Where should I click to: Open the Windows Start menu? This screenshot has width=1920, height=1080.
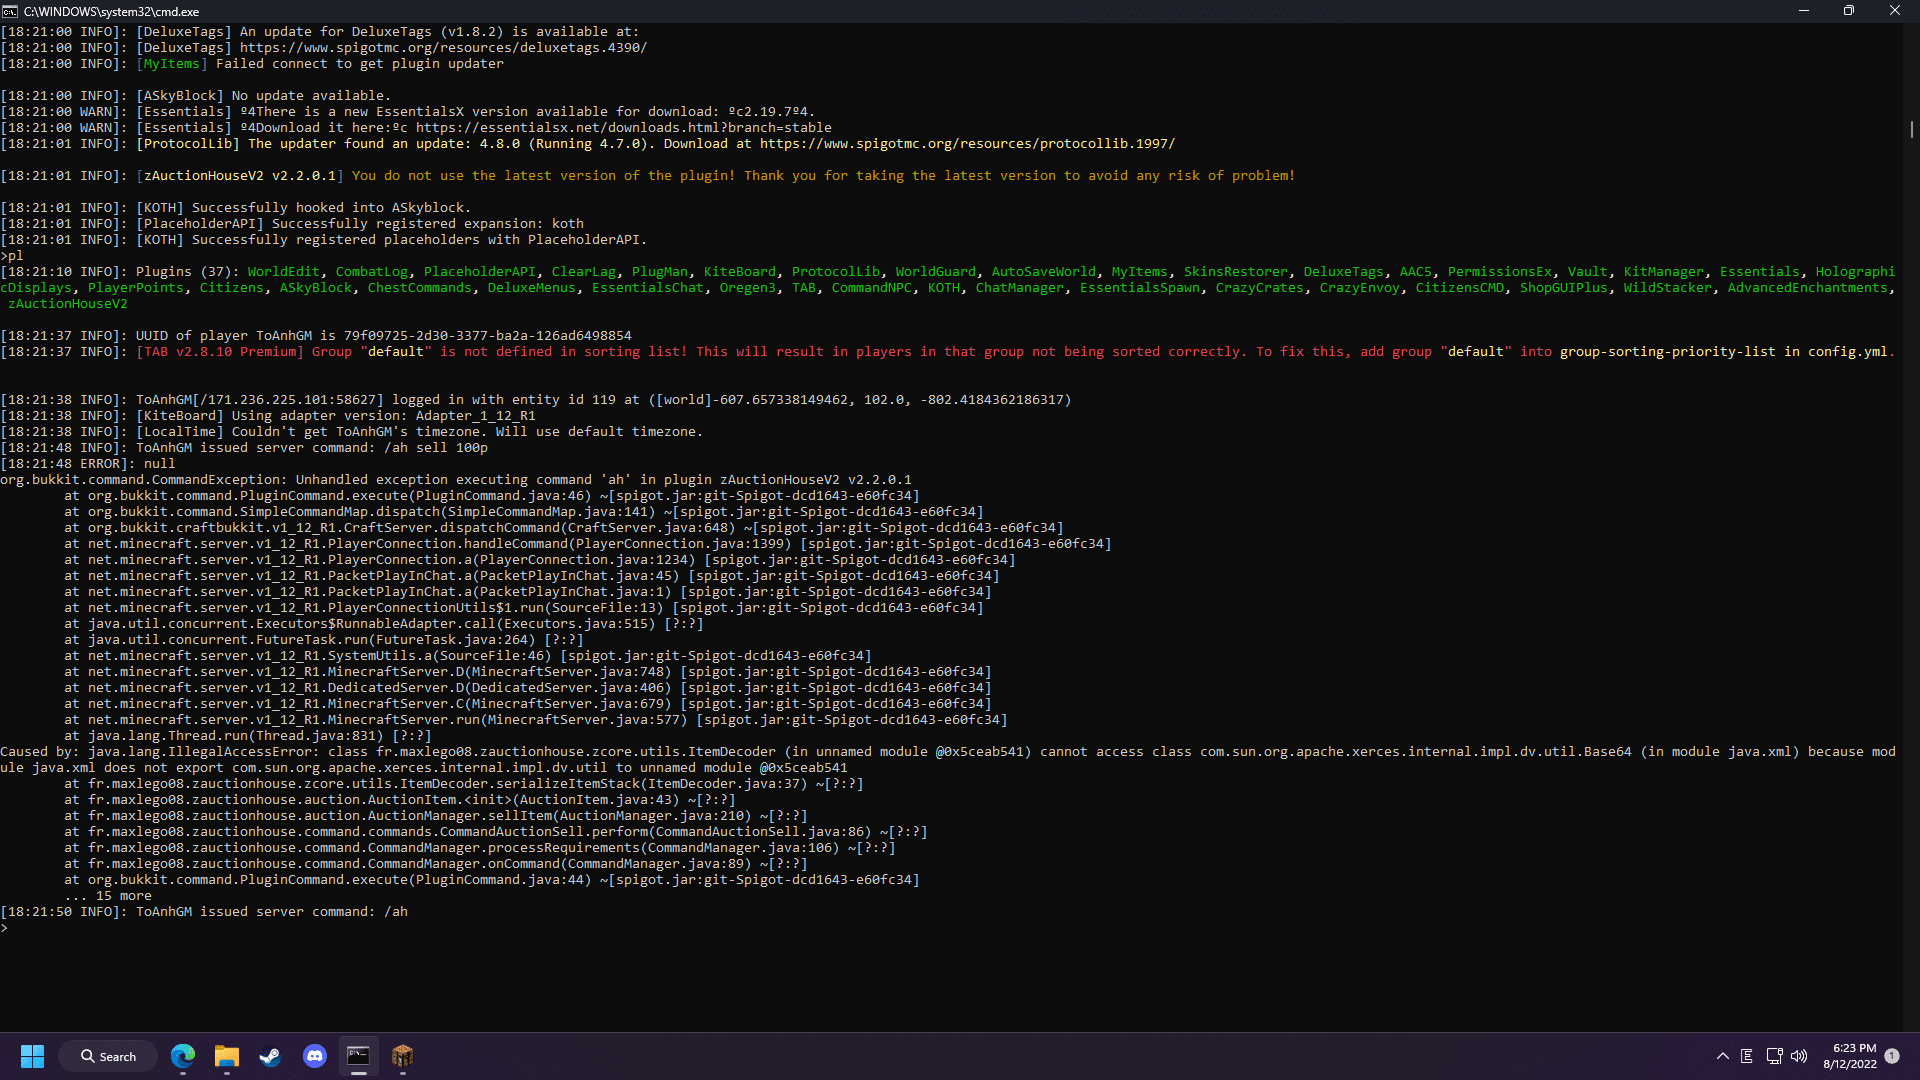click(x=32, y=1056)
